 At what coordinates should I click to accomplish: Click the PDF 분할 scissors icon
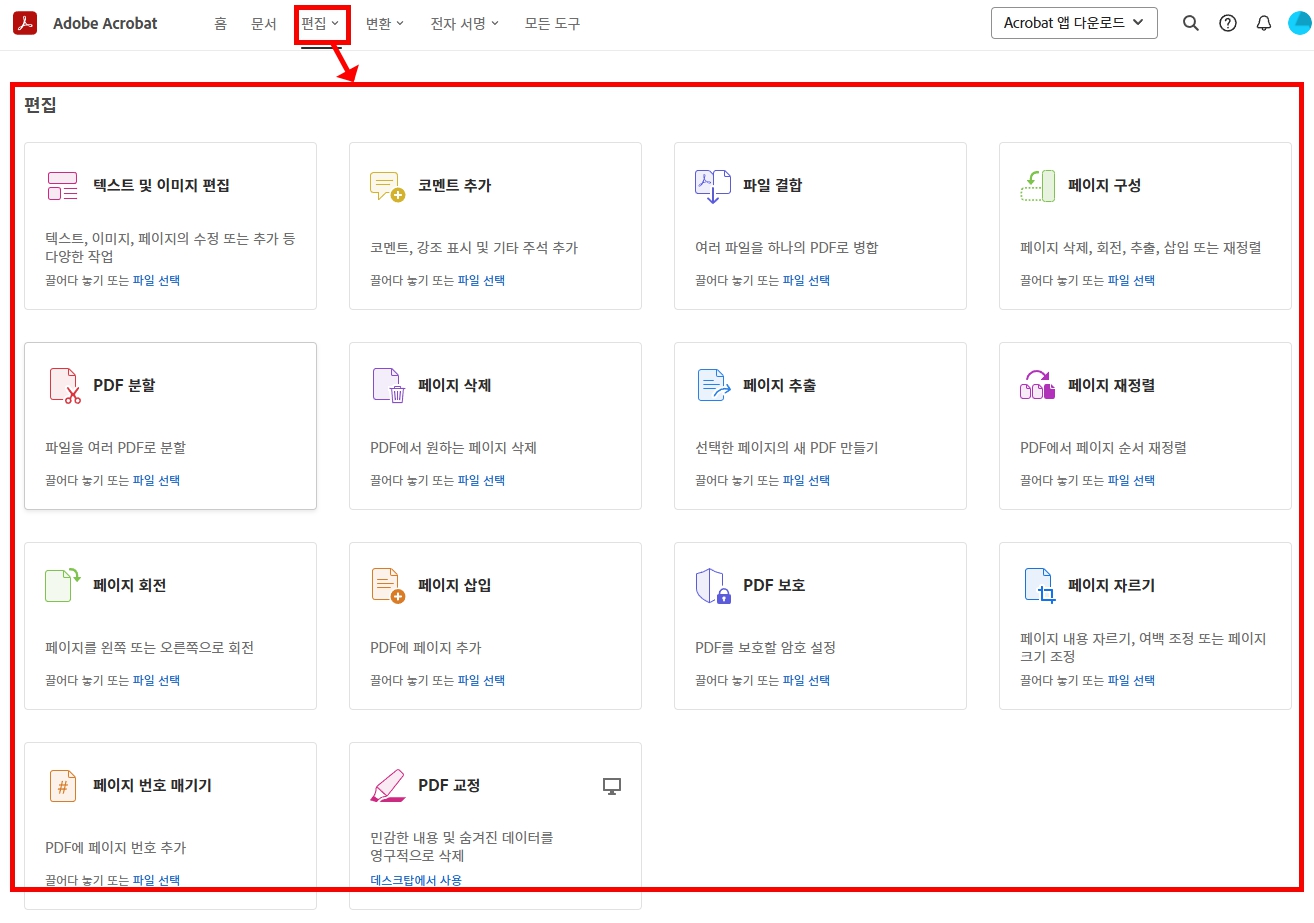pos(64,386)
